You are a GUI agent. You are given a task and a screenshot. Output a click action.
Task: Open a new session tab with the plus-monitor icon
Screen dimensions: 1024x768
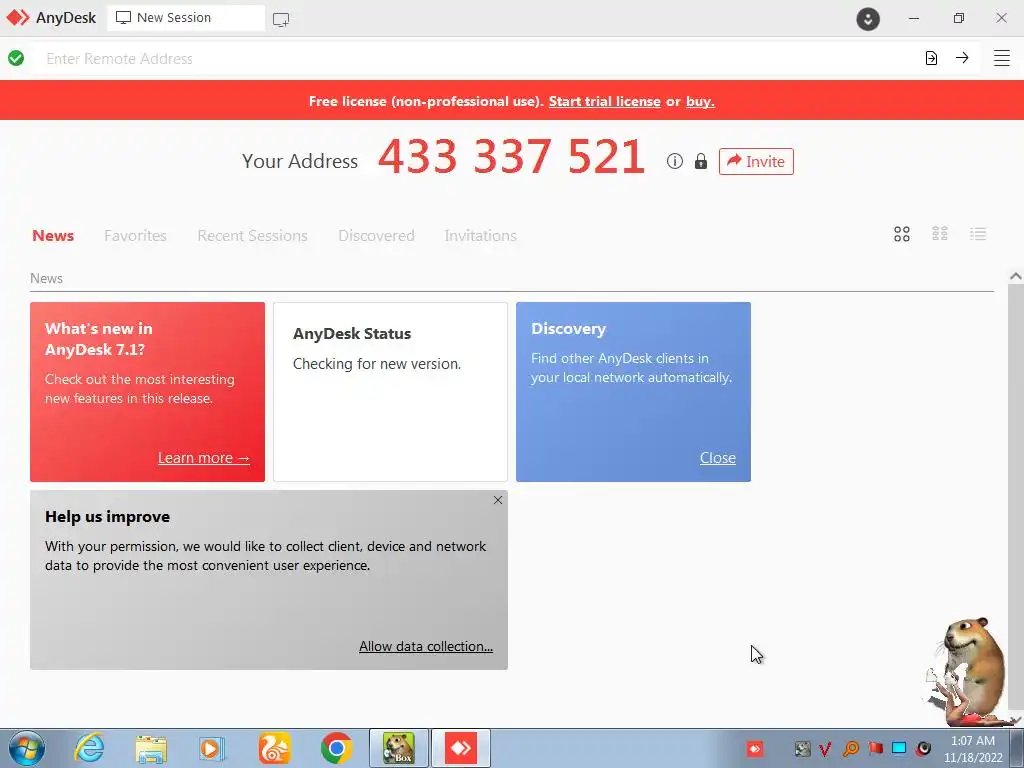pyautogui.click(x=281, y=20)
